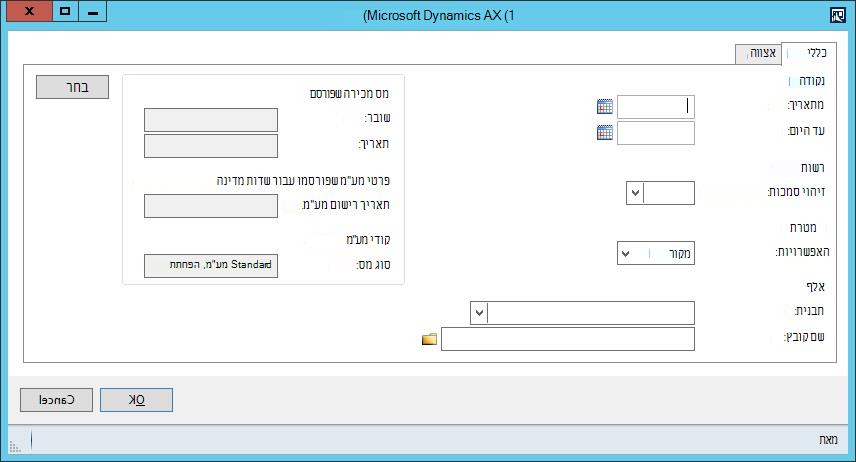Click the מאת status bar text
Image resolution: width=856 pixels, height=462 pixels.
coord(828,440)
